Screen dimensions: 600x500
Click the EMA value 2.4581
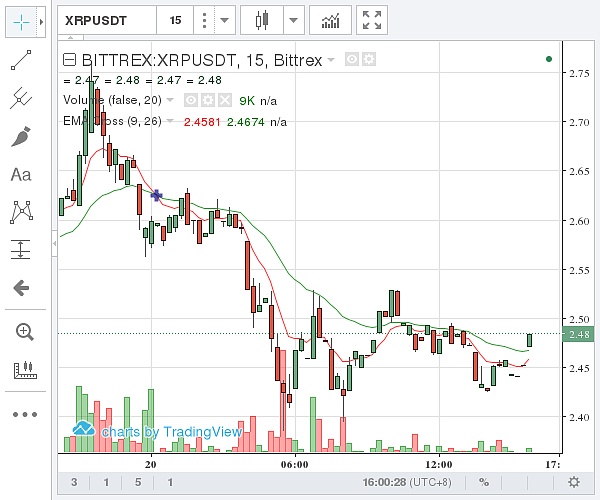[202, 122]
